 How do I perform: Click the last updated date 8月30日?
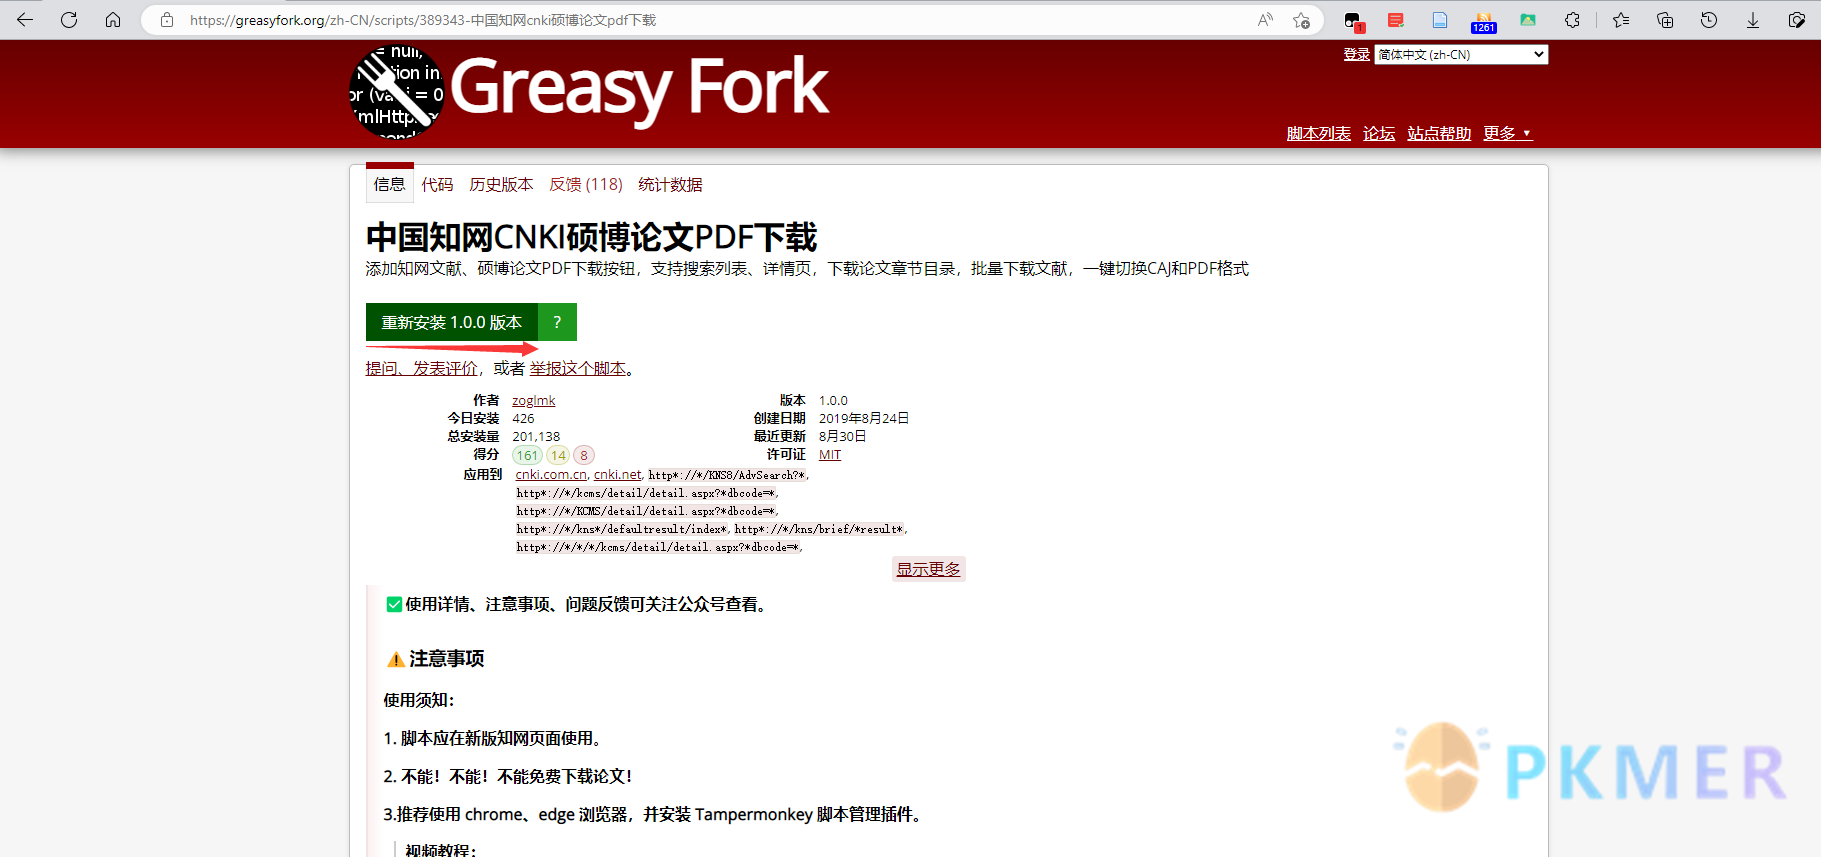(x=842, y=436)
